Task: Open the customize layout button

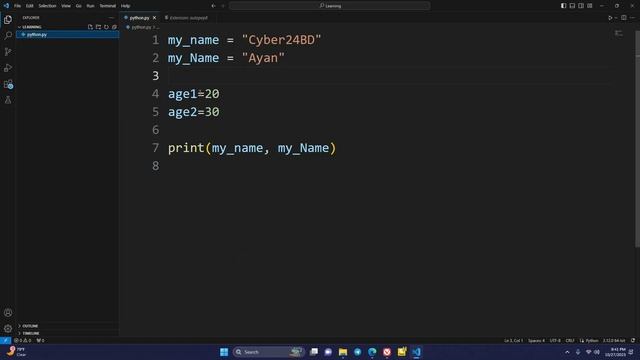Action: tap(590, 6)
